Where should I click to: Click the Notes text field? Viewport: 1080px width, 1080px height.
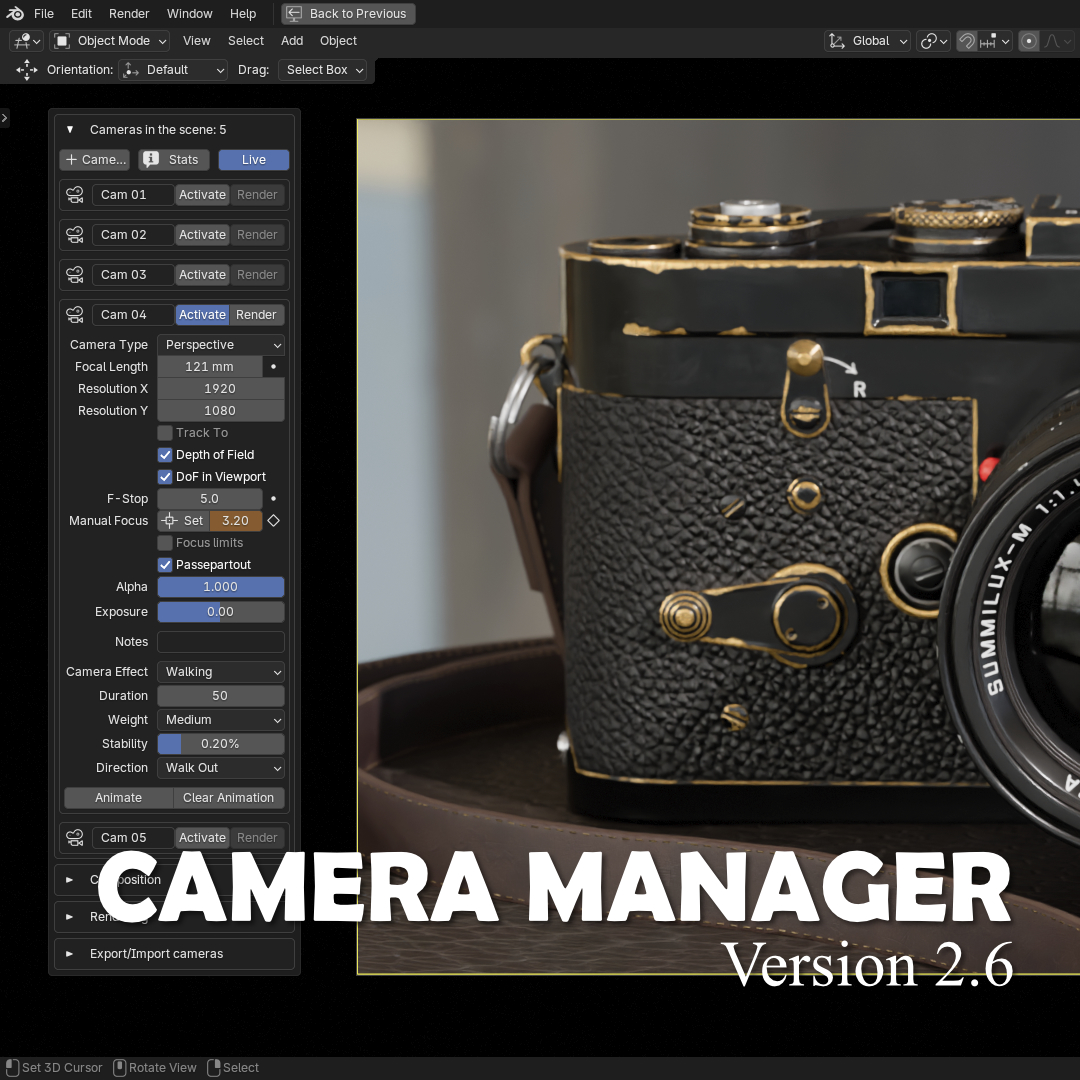pyautogui.click(x=221, y=642)
